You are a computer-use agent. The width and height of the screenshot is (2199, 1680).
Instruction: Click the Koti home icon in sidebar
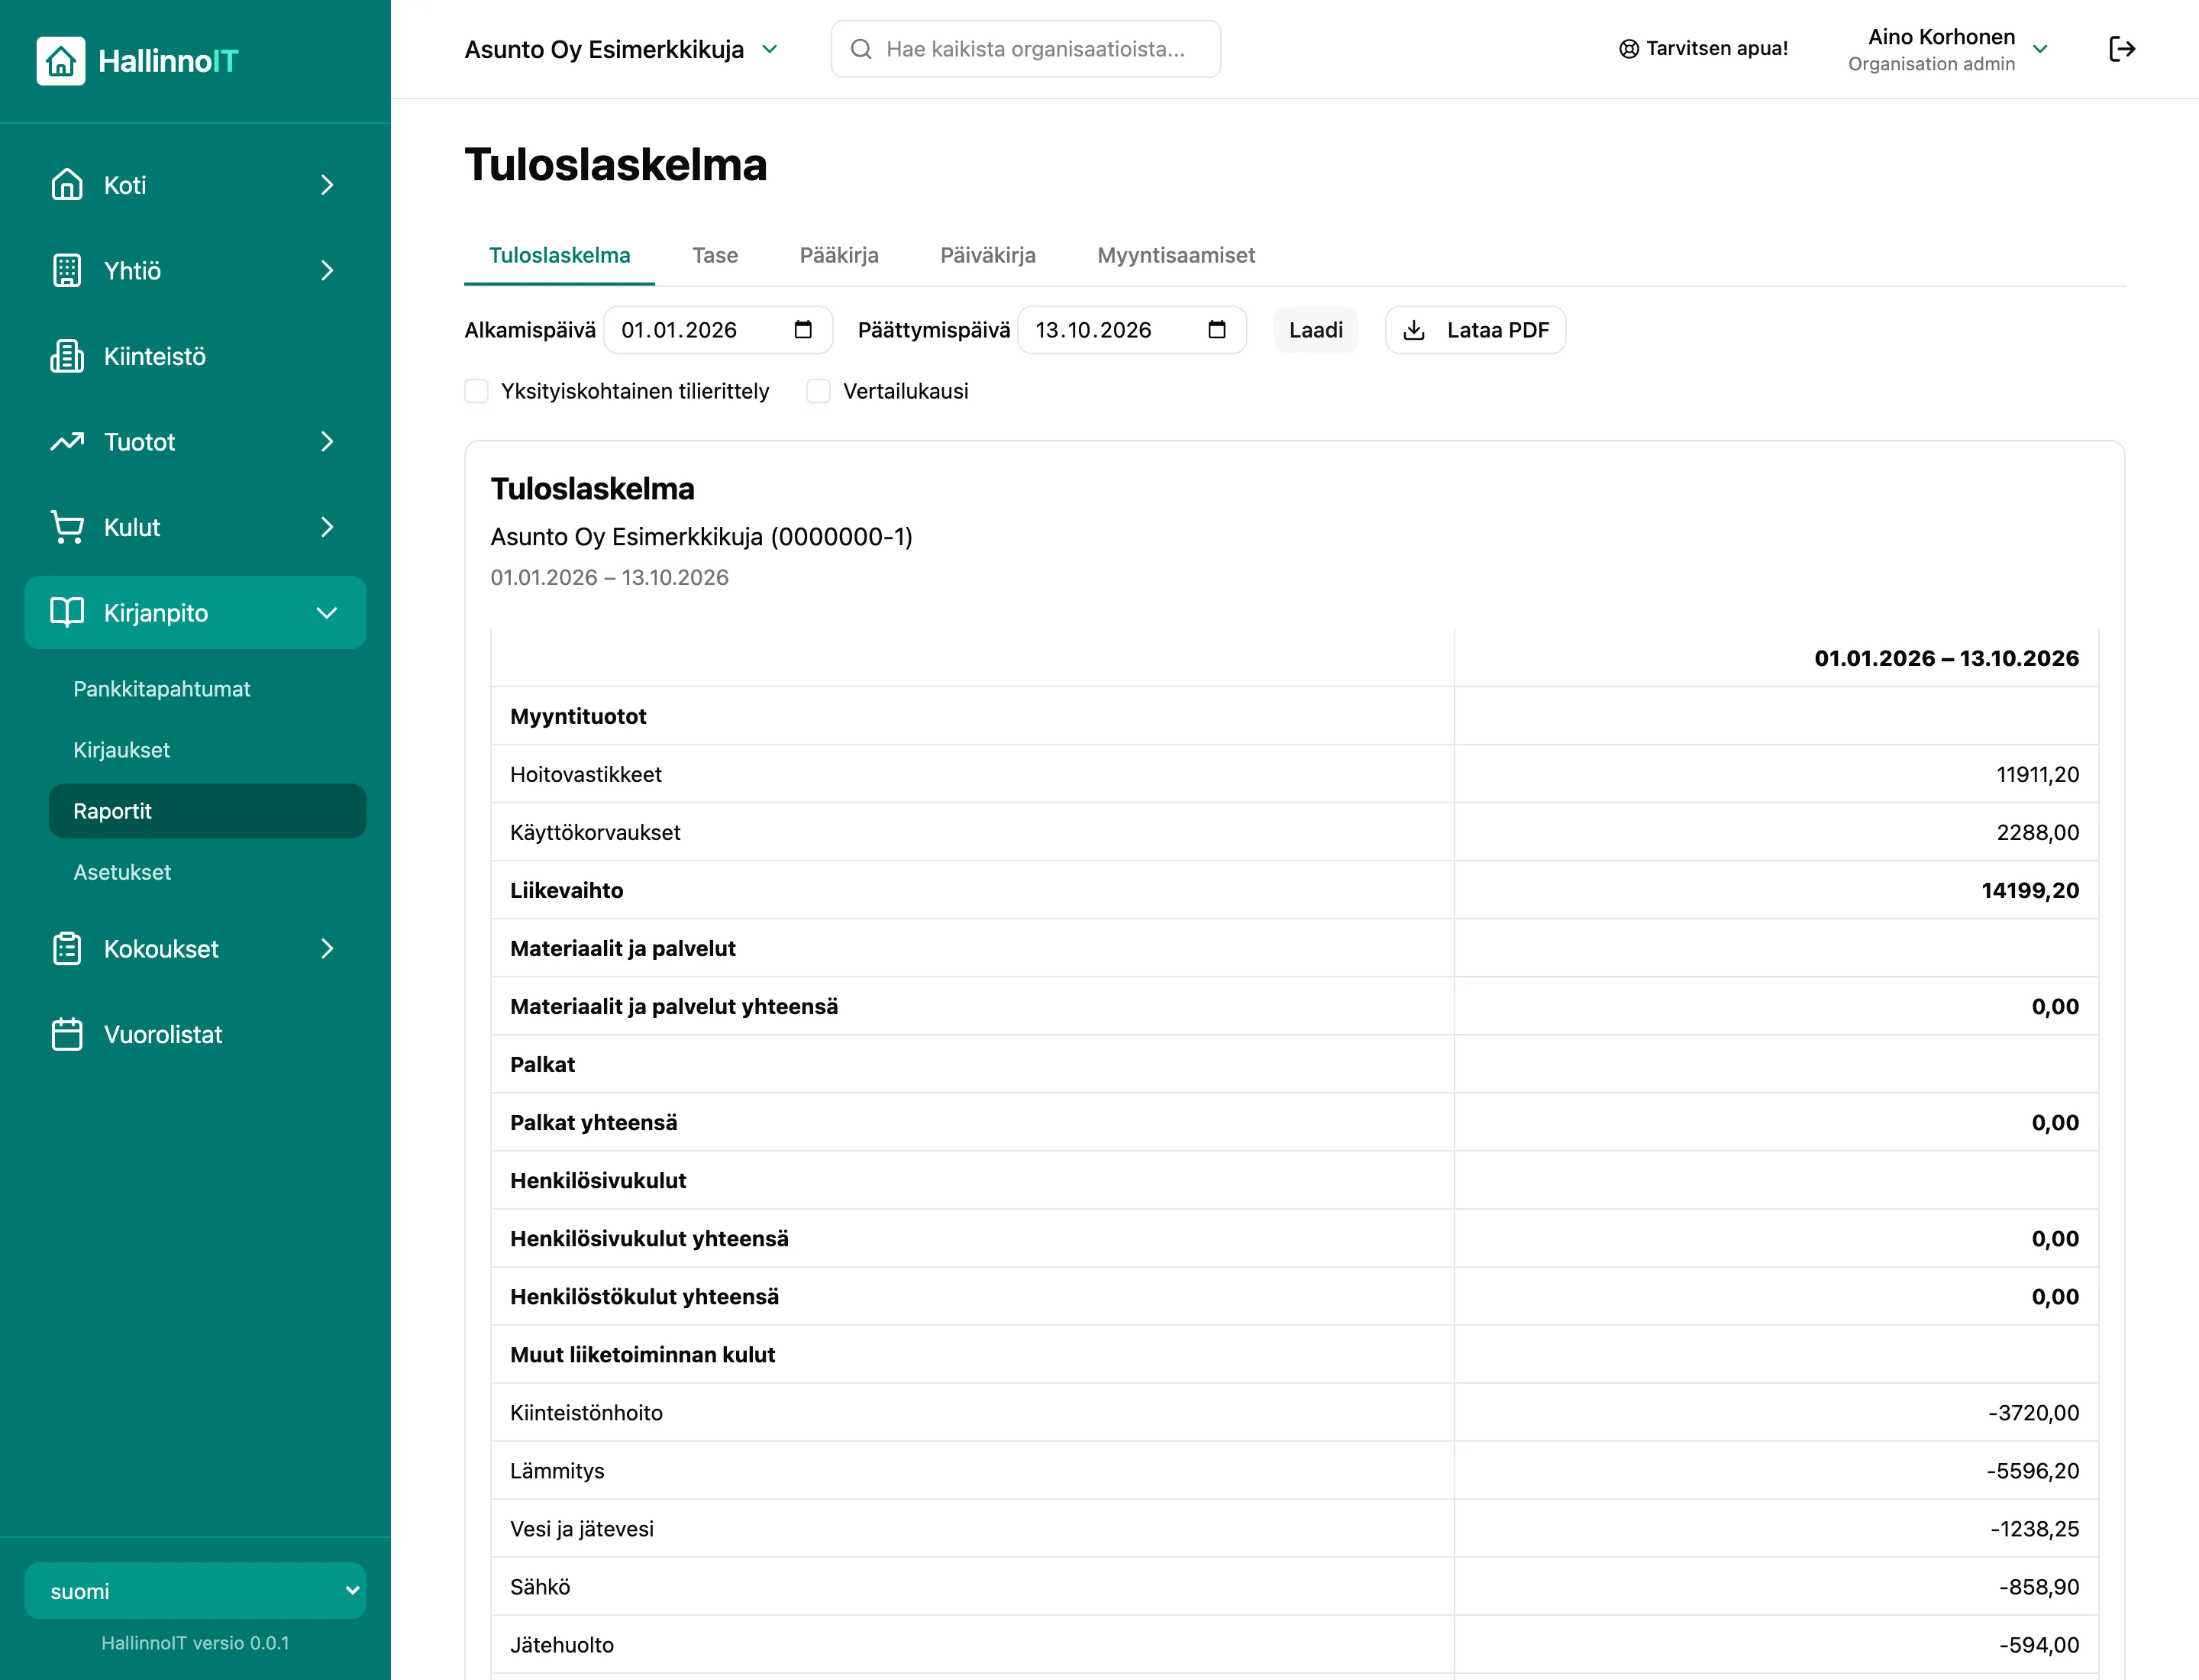click(67, 185)
